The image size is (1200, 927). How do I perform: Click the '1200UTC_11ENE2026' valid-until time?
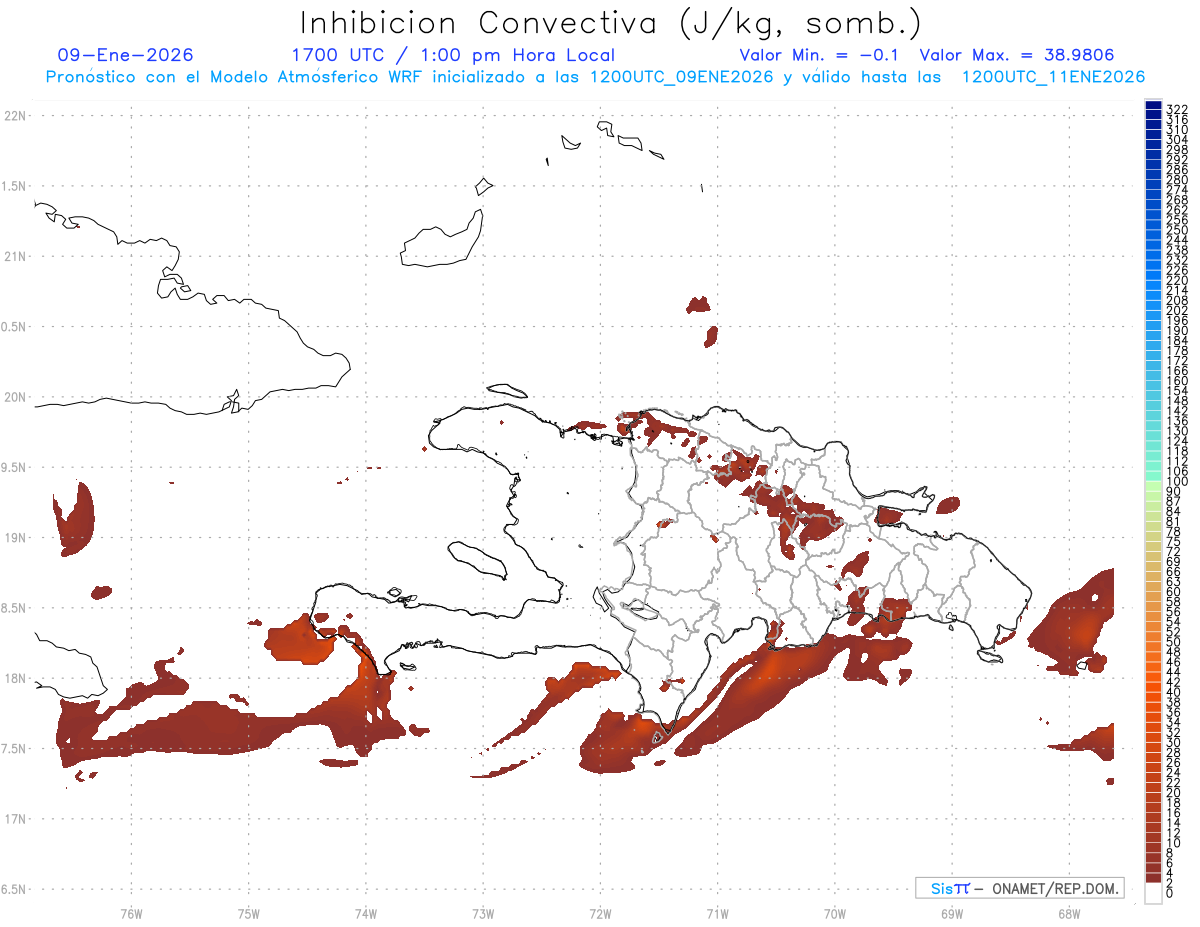coord(1053,77)
